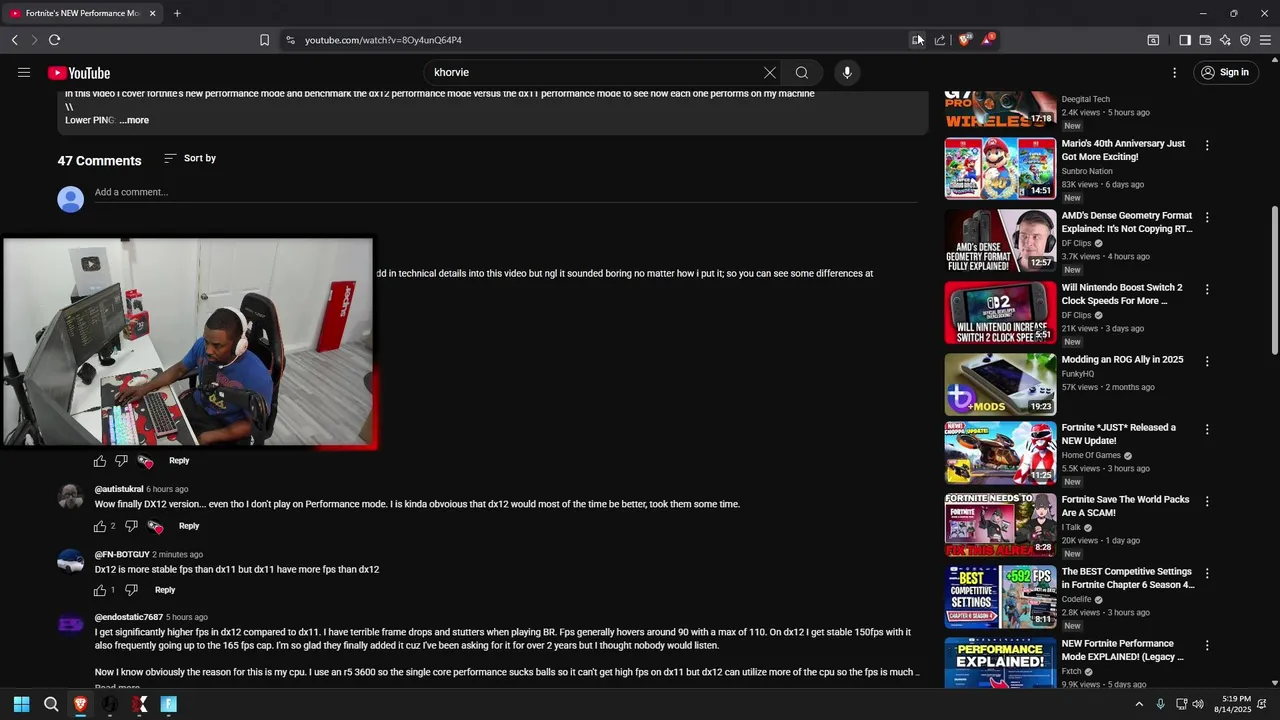Open options for NEW Fortnite Performance Mode video
The width and height of the screenshot is (1280, 720).
(x=1207, y=645)
